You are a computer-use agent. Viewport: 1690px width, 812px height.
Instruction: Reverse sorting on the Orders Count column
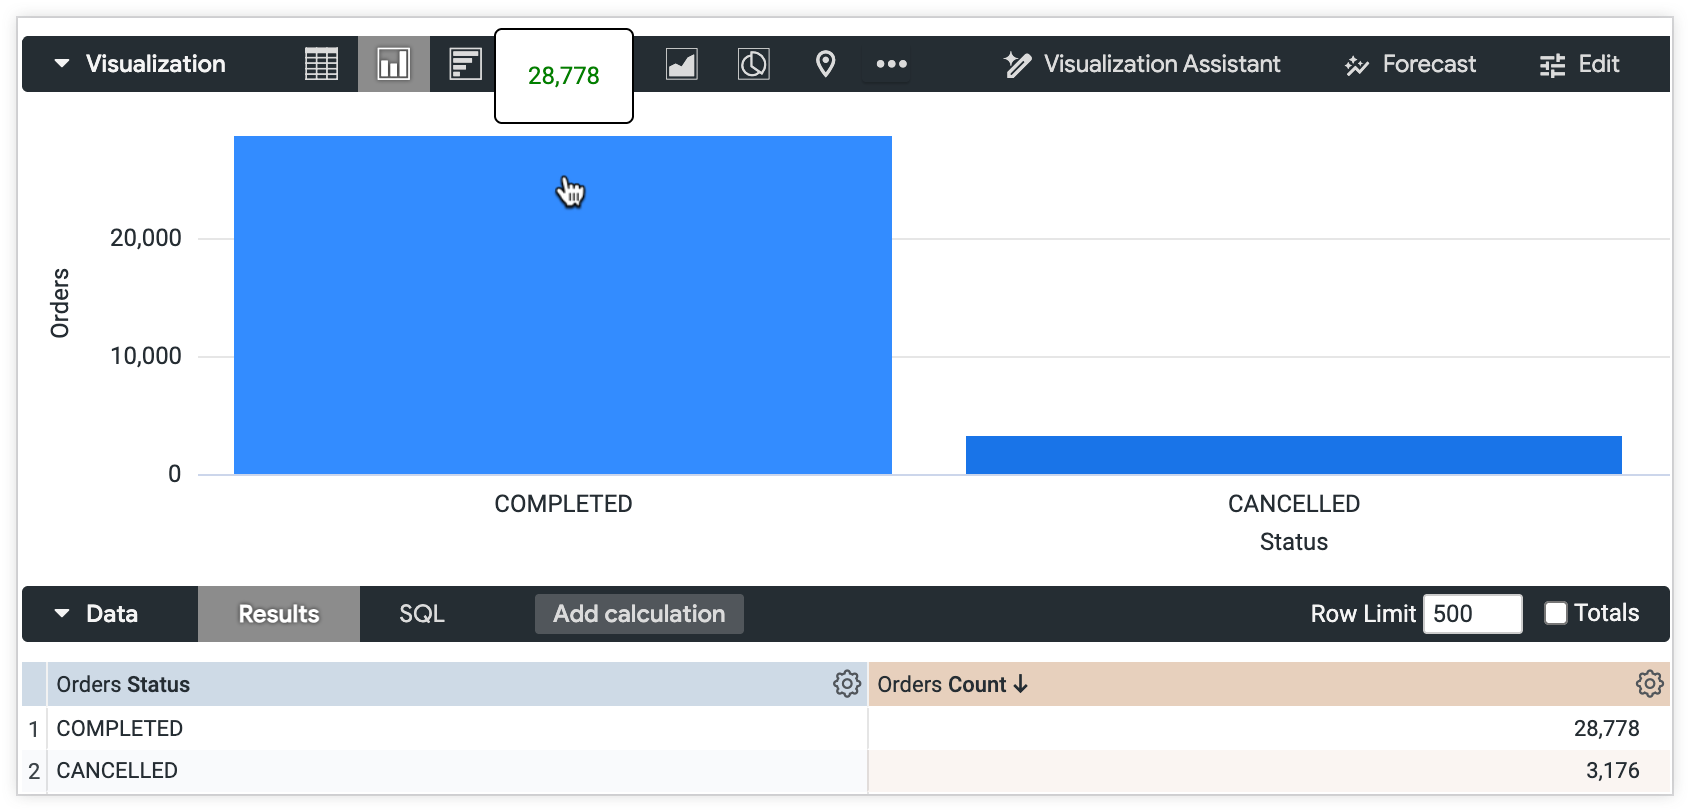1019,684
